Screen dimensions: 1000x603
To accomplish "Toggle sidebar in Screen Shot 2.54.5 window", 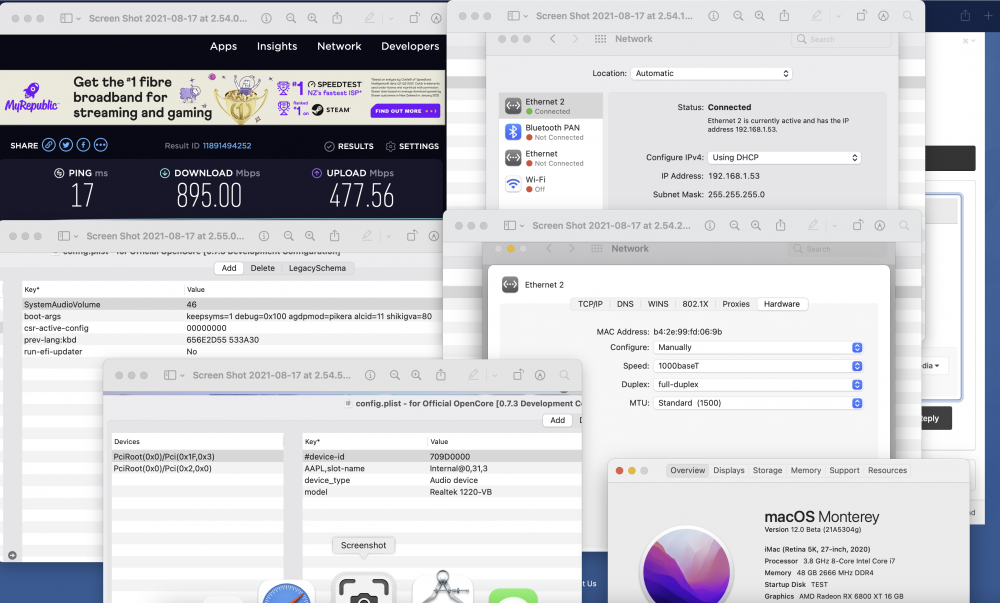I will point(170,375).
